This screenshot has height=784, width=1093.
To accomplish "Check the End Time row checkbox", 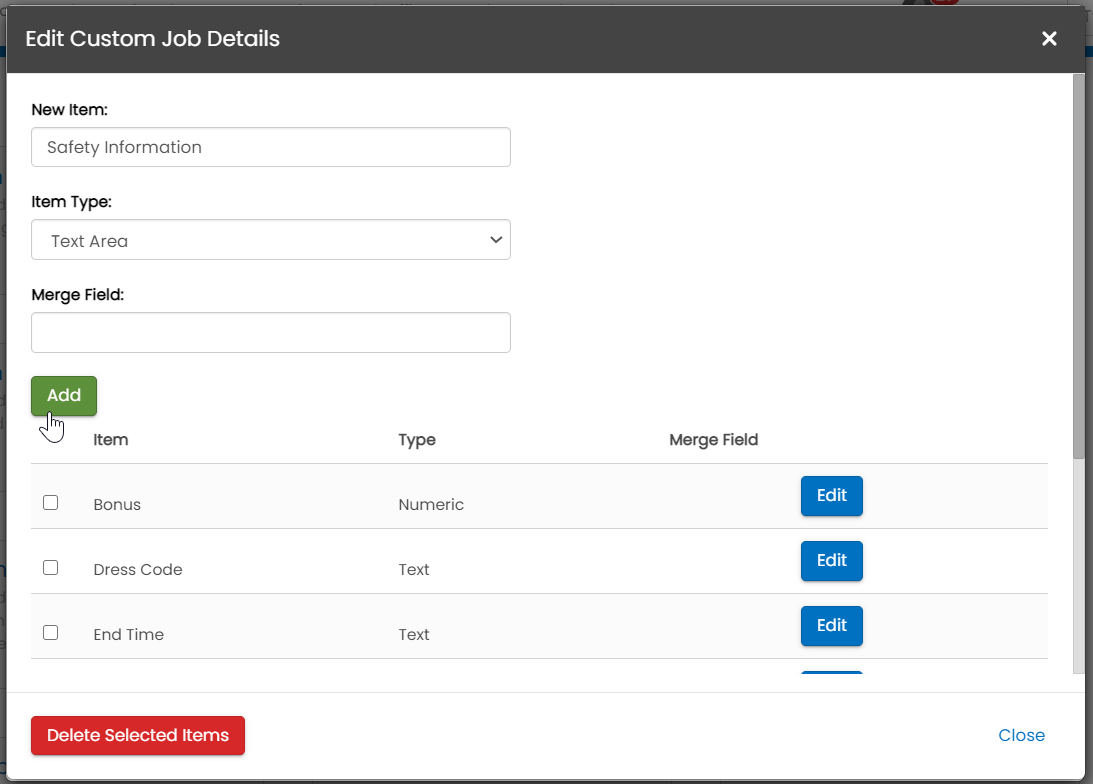I will [x=51, y=633].
